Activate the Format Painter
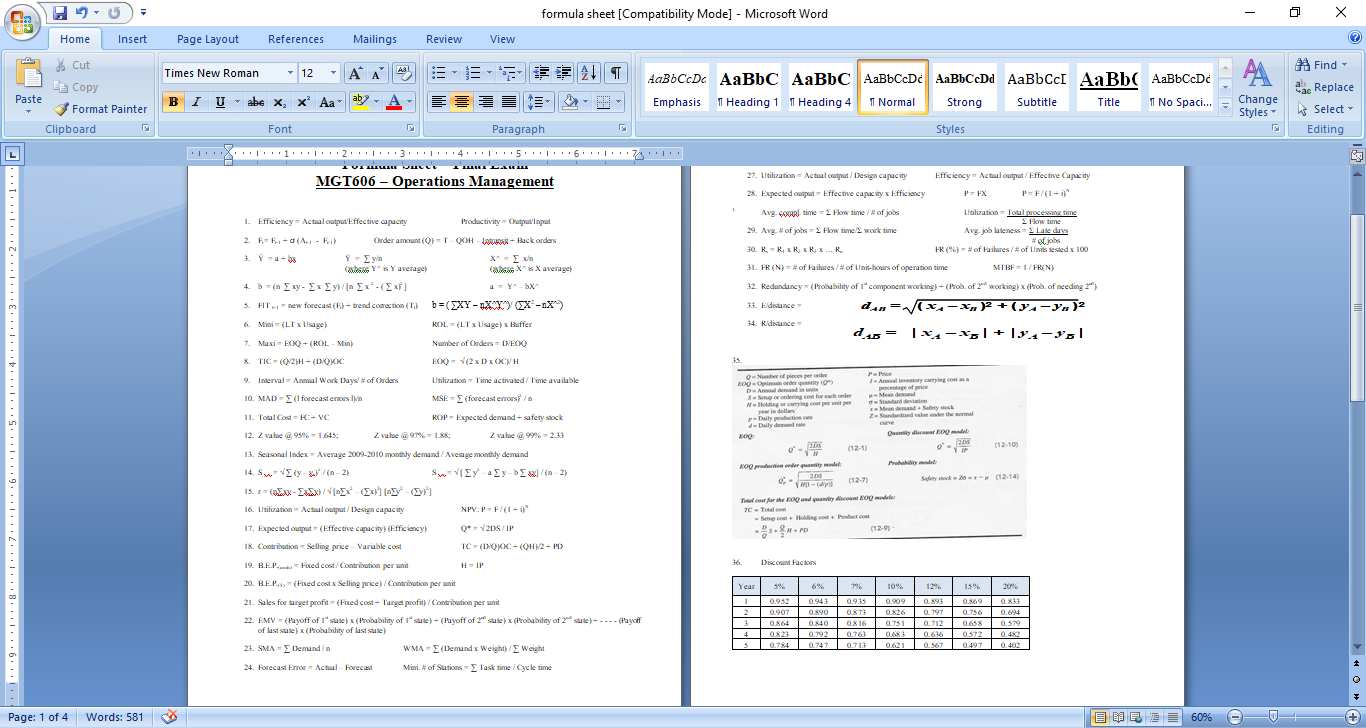The width and height of the screenshot is (1366, 728). click(100, 109)
